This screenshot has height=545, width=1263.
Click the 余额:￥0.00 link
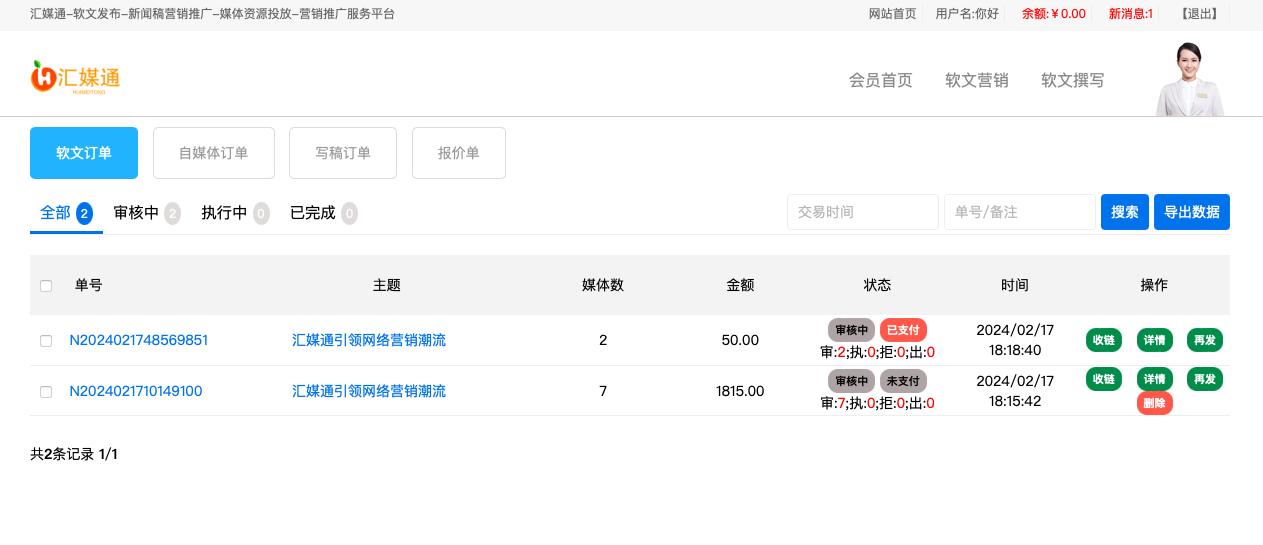click(x=1054, y=14)
